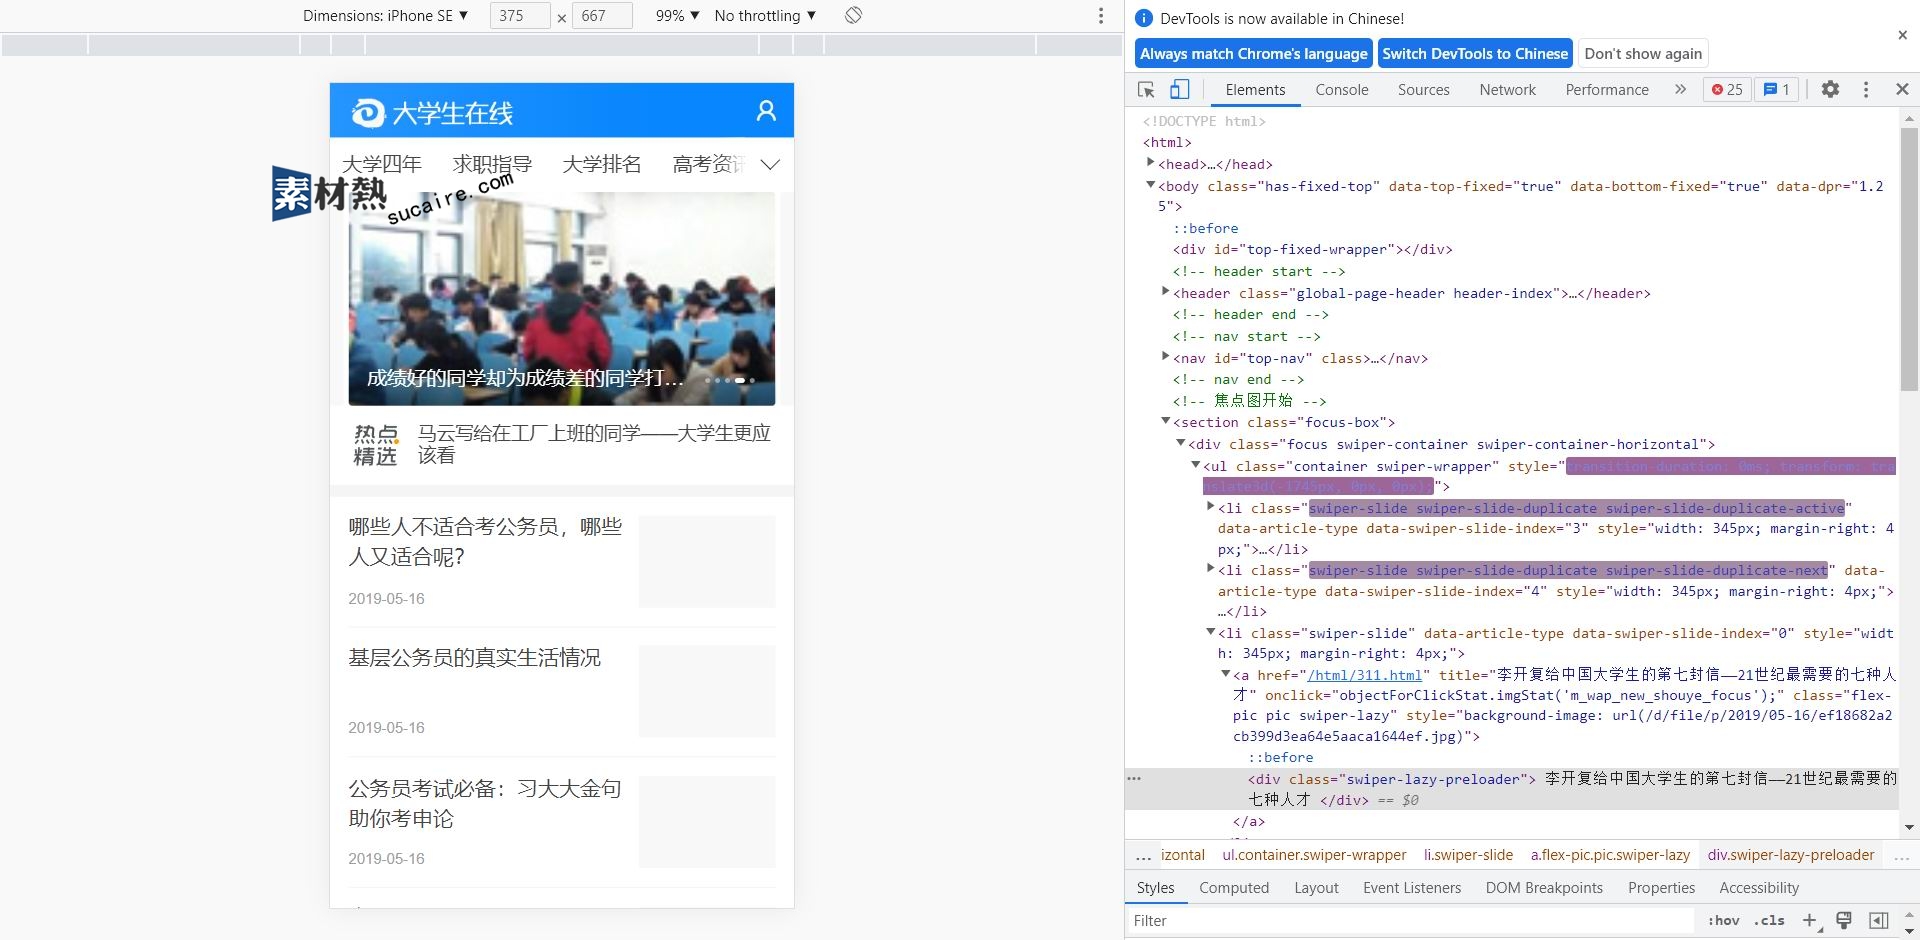Open the 25 errors badge
Viewport: 1920px width, 940px height.
(x=1727, y=90)
